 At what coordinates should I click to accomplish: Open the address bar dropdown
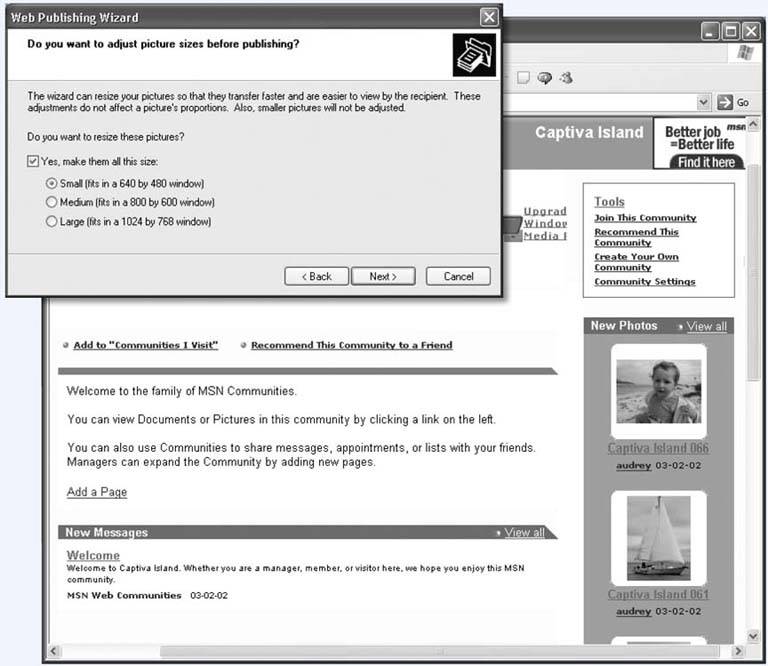(x=704, y=102)
